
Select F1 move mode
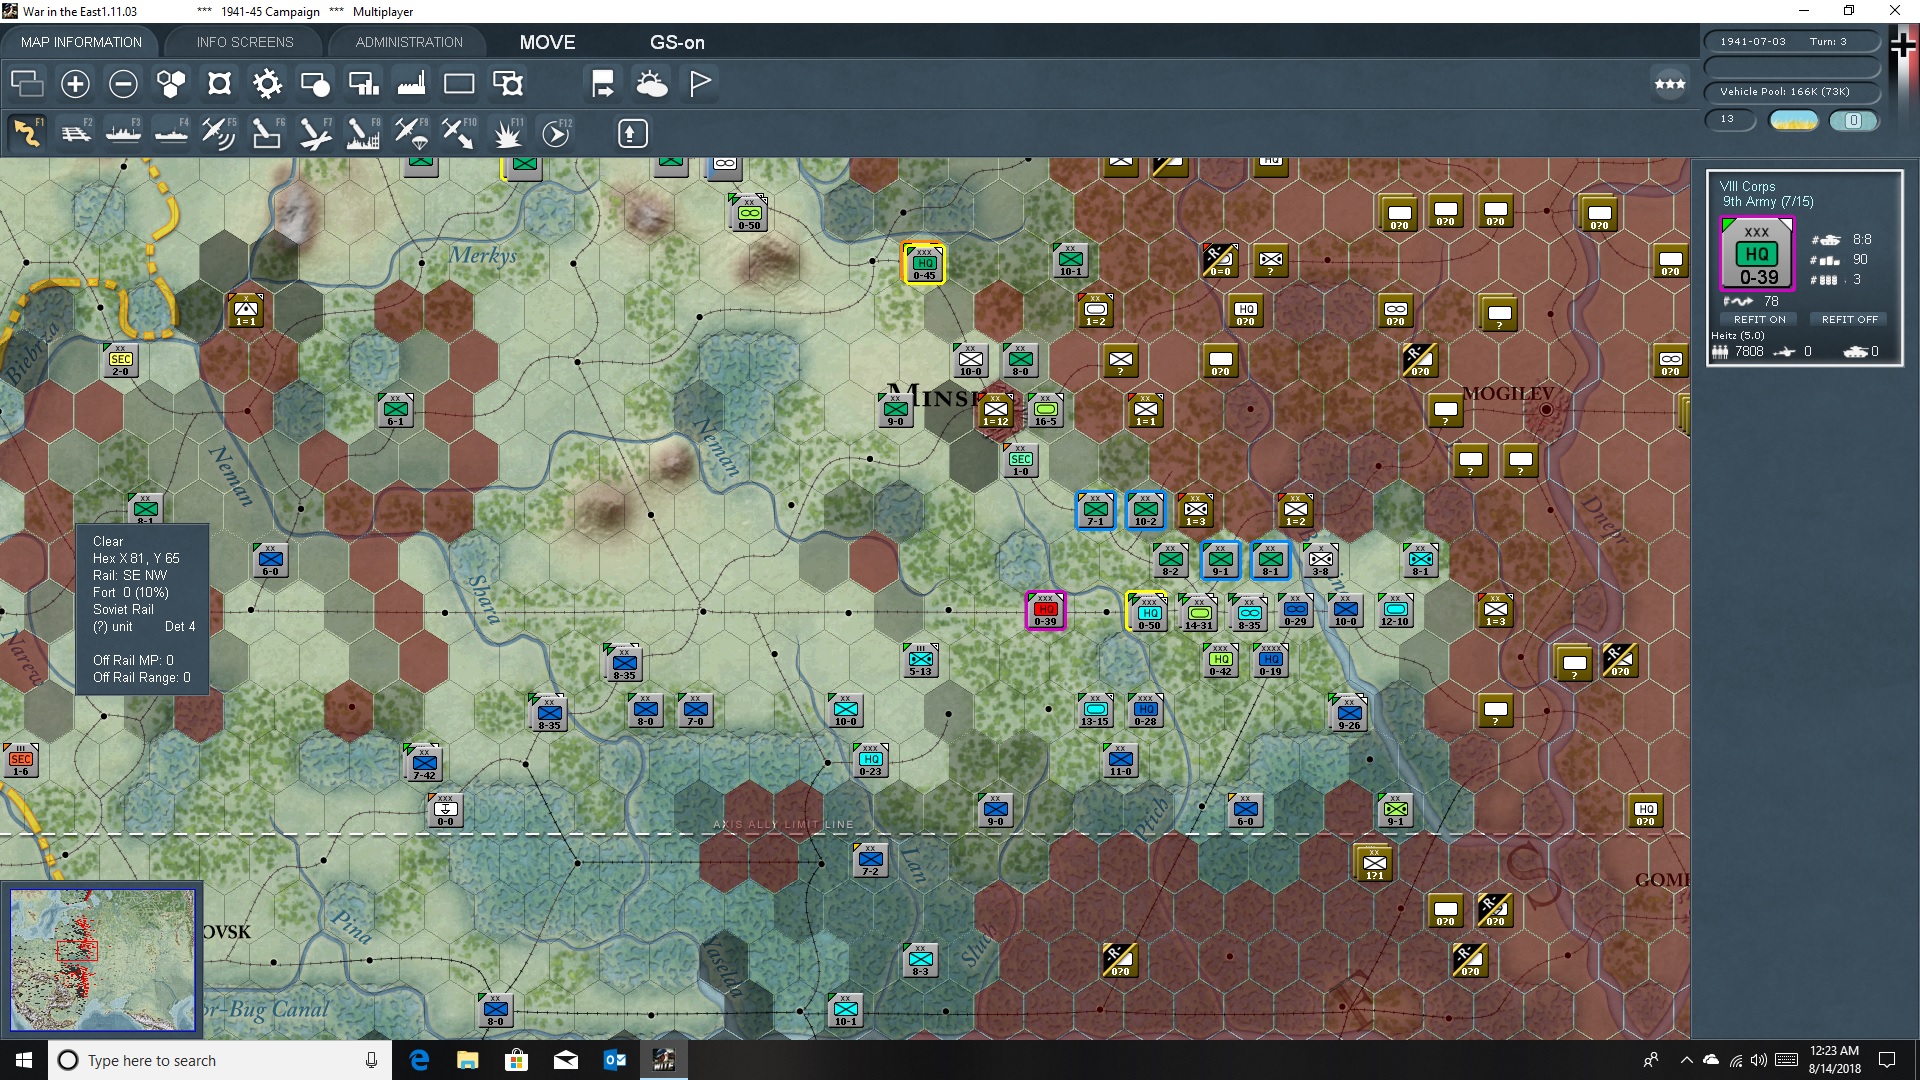click(x=27, y=133)
